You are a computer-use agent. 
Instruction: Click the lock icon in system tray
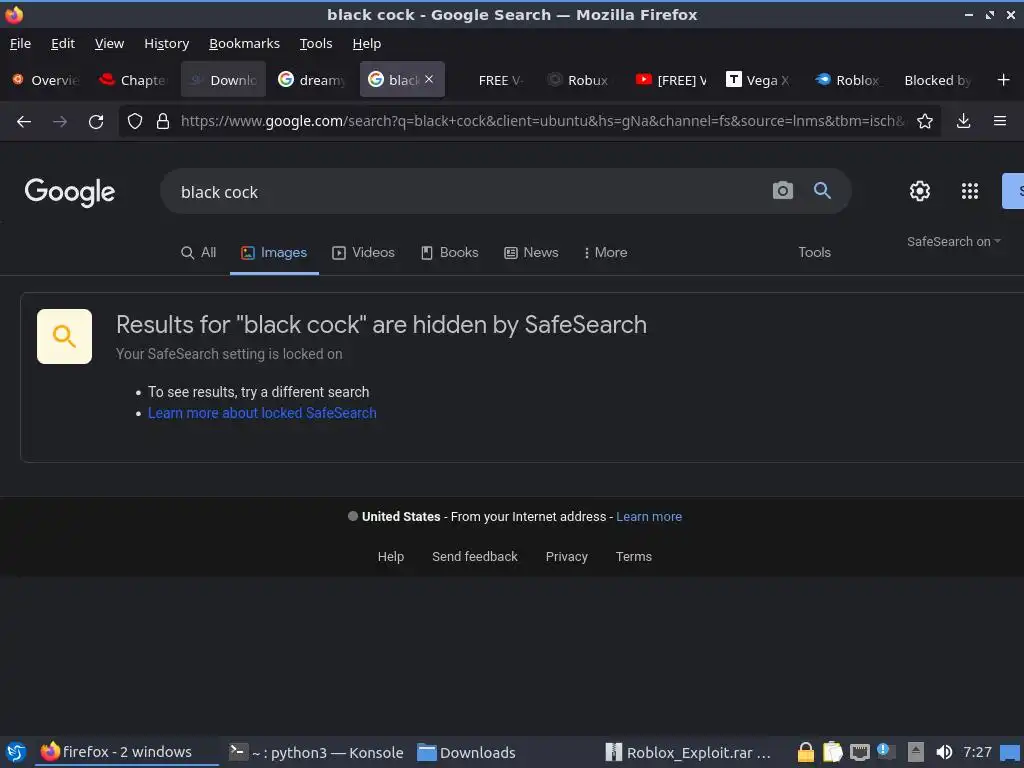[806, 752]
